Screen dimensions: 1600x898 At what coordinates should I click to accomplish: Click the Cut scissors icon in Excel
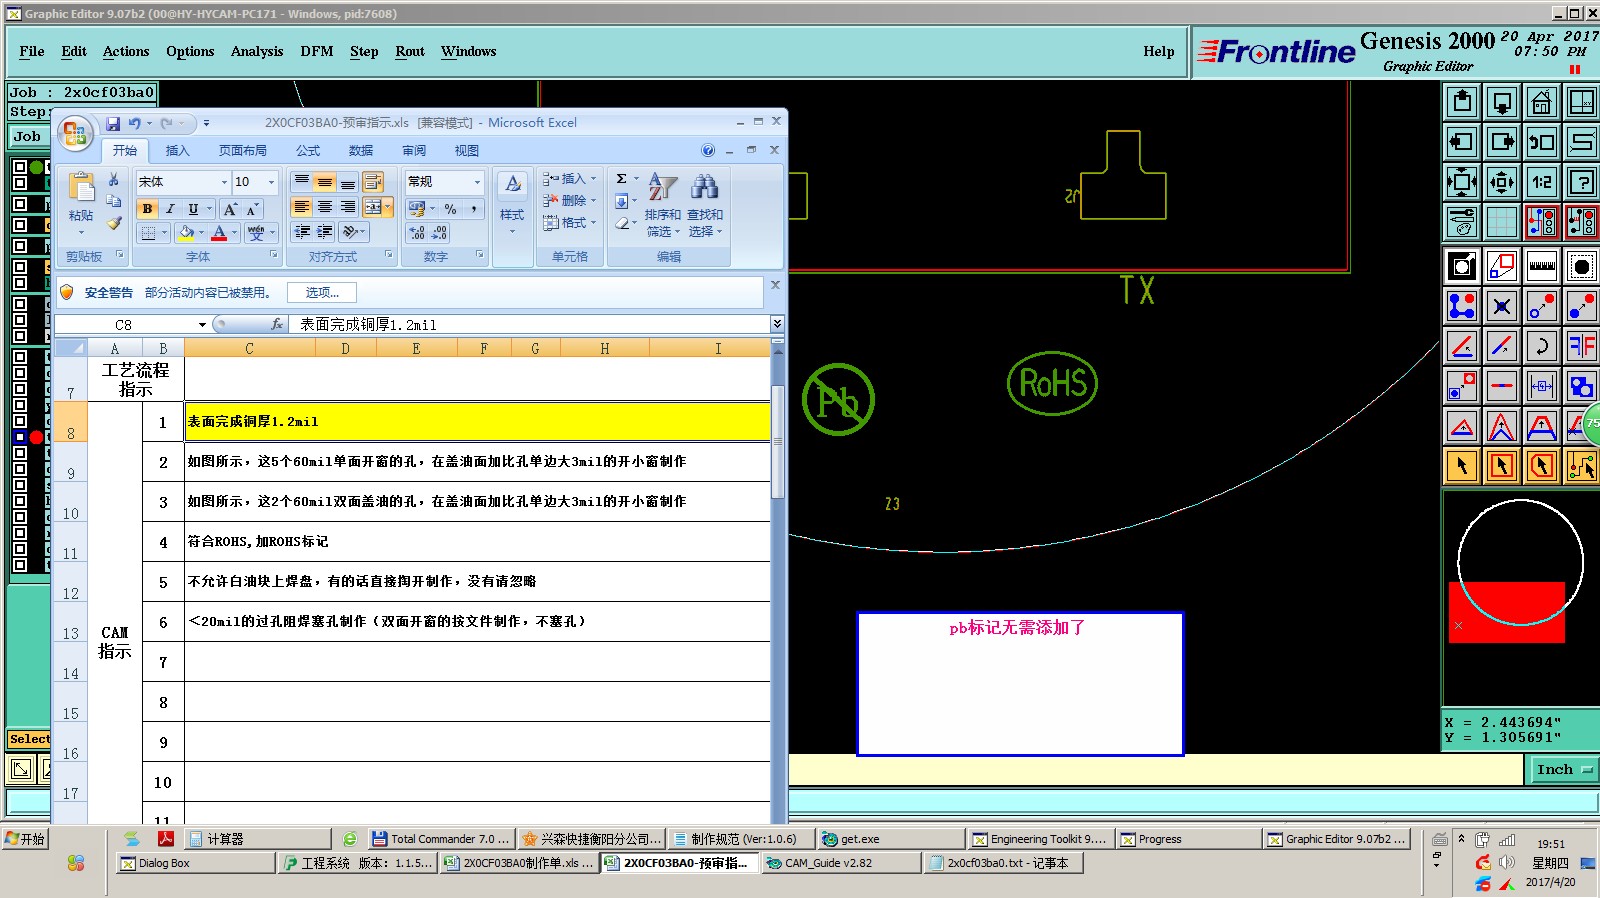(114, 180)
